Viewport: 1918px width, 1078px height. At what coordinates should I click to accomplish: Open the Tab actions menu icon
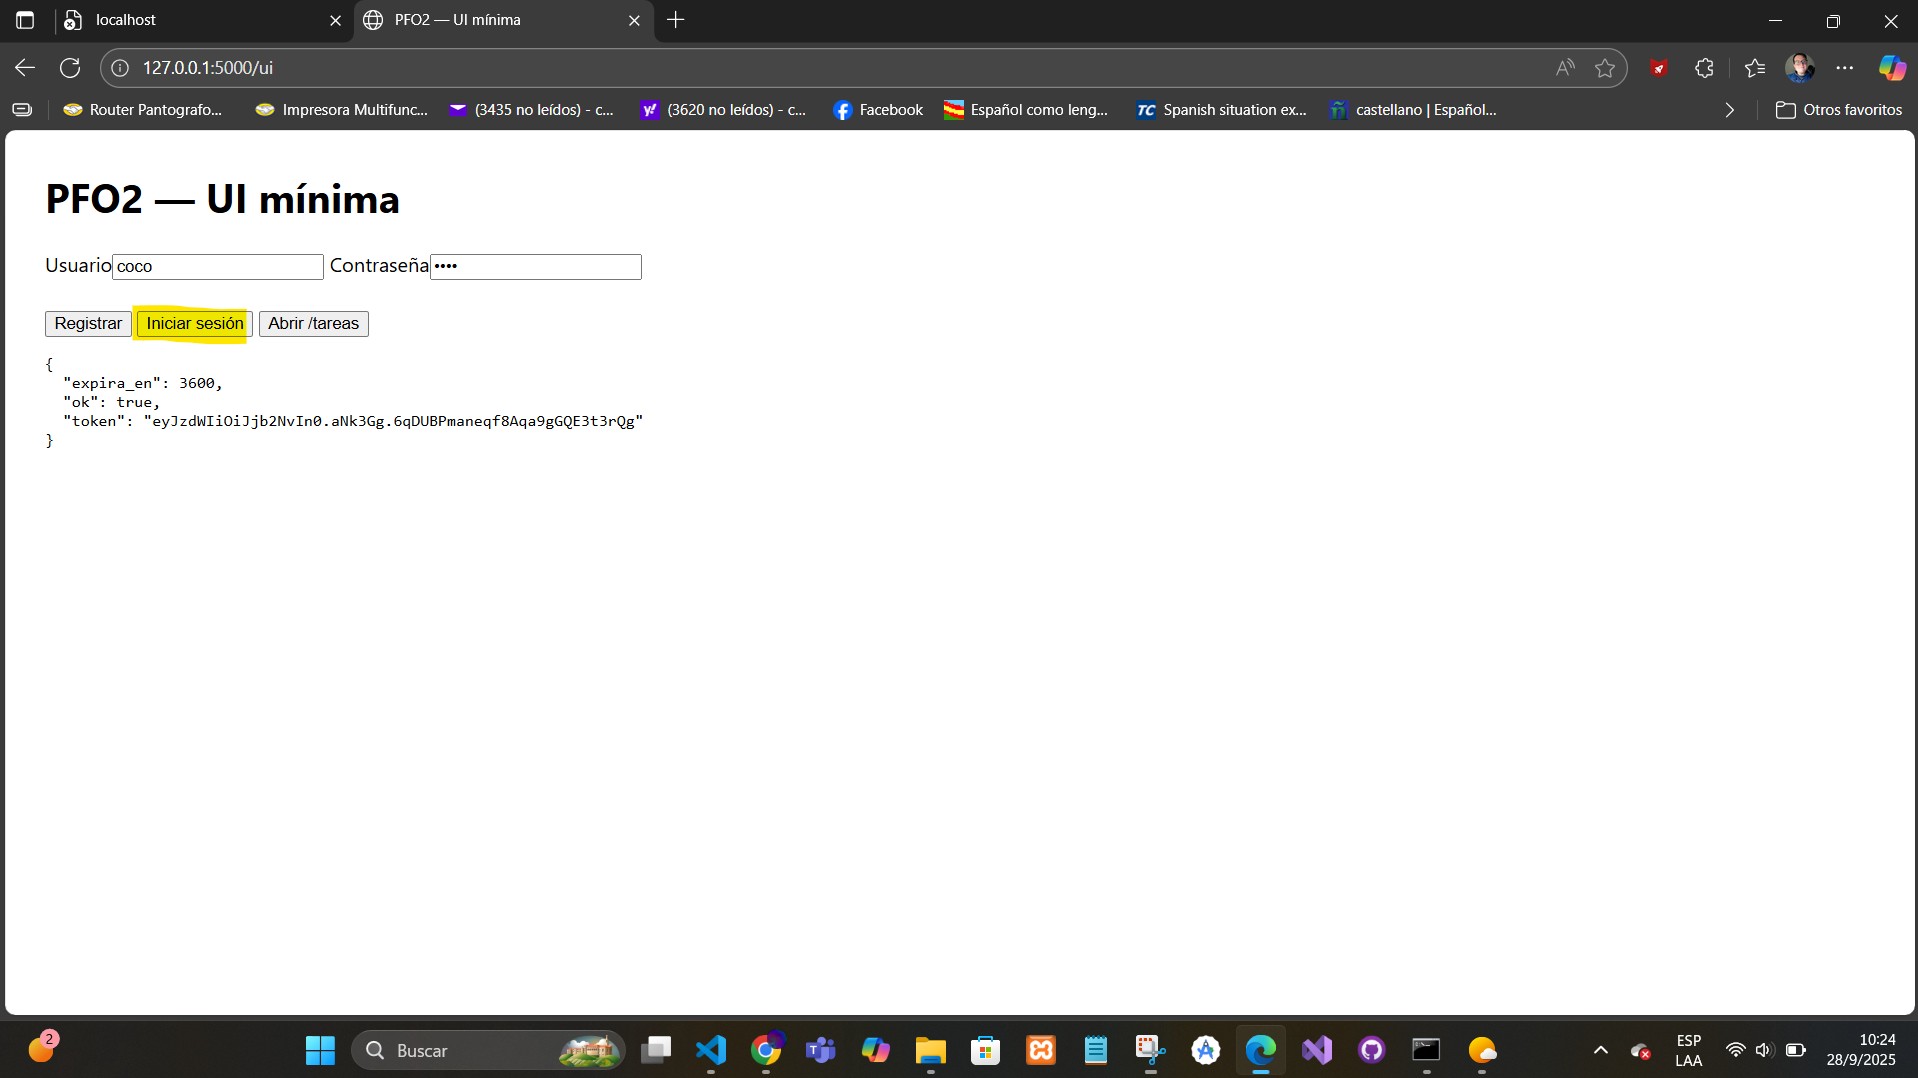point(25,20)
